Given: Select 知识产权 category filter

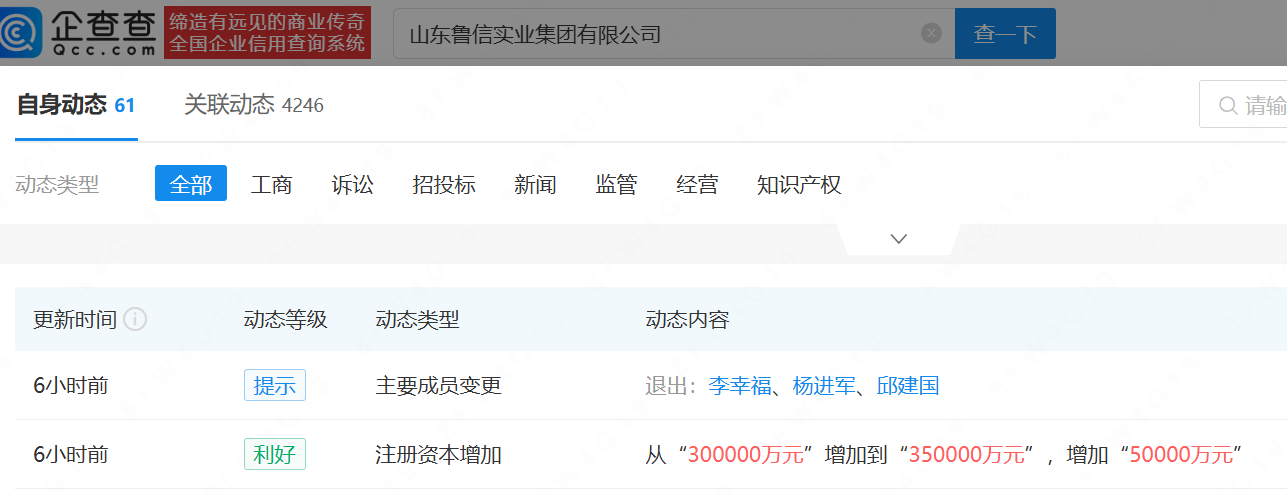Looking at the screenshot, I should tap(799, 184).
